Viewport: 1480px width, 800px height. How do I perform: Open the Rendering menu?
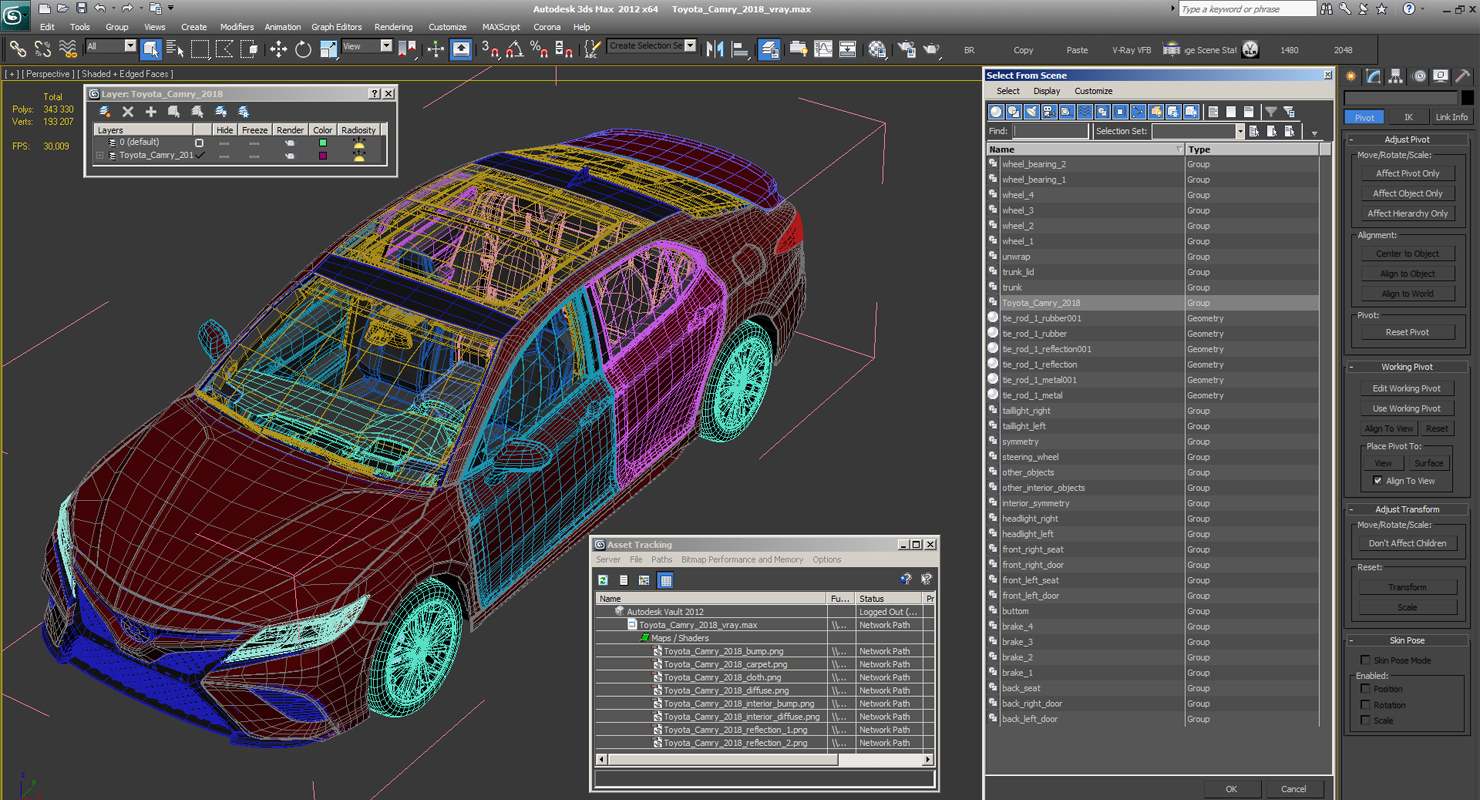coord(393,27)
